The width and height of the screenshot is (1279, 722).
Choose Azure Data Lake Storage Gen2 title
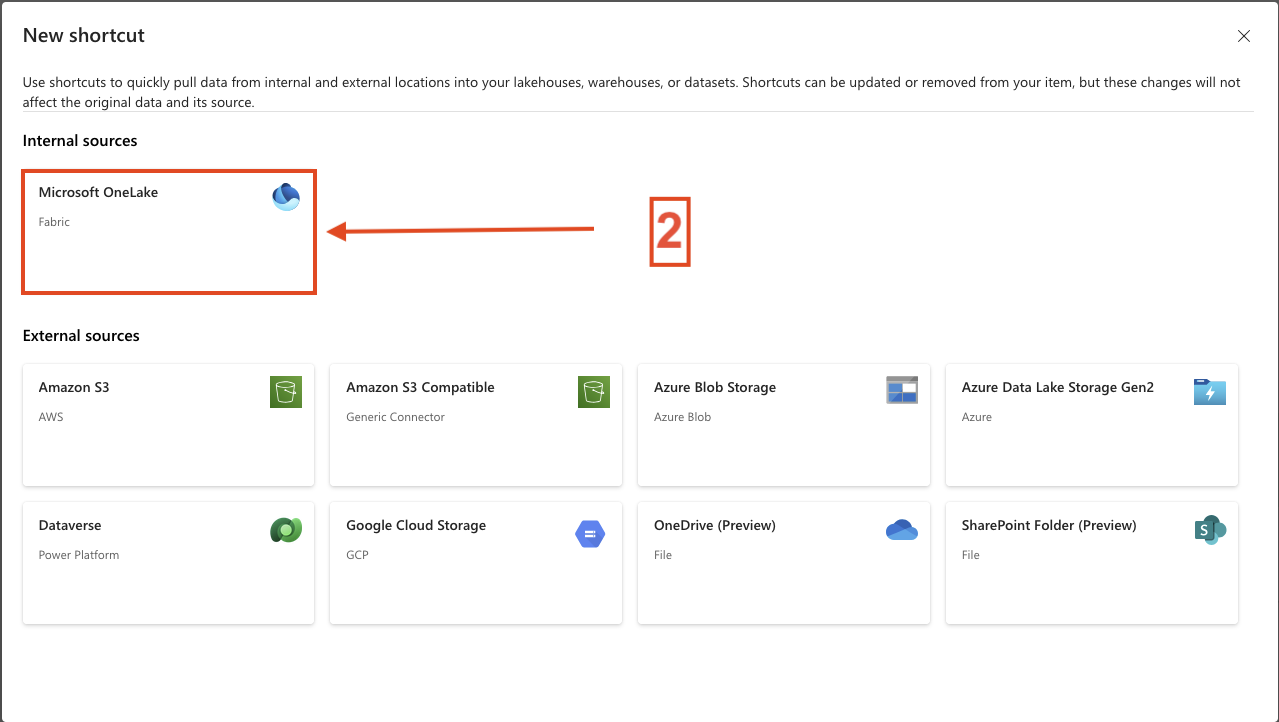[x=1058, y=387]
